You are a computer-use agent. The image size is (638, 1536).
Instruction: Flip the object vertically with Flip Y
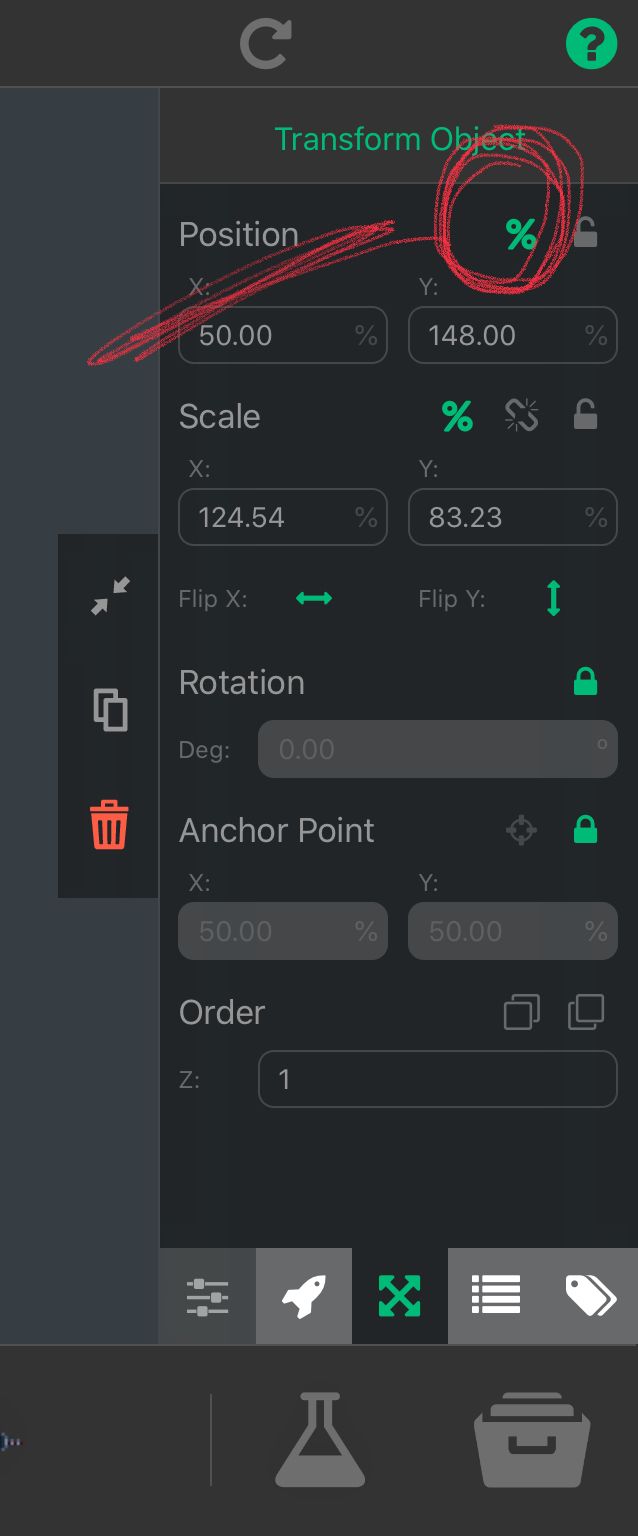click(x=553, y=599)
